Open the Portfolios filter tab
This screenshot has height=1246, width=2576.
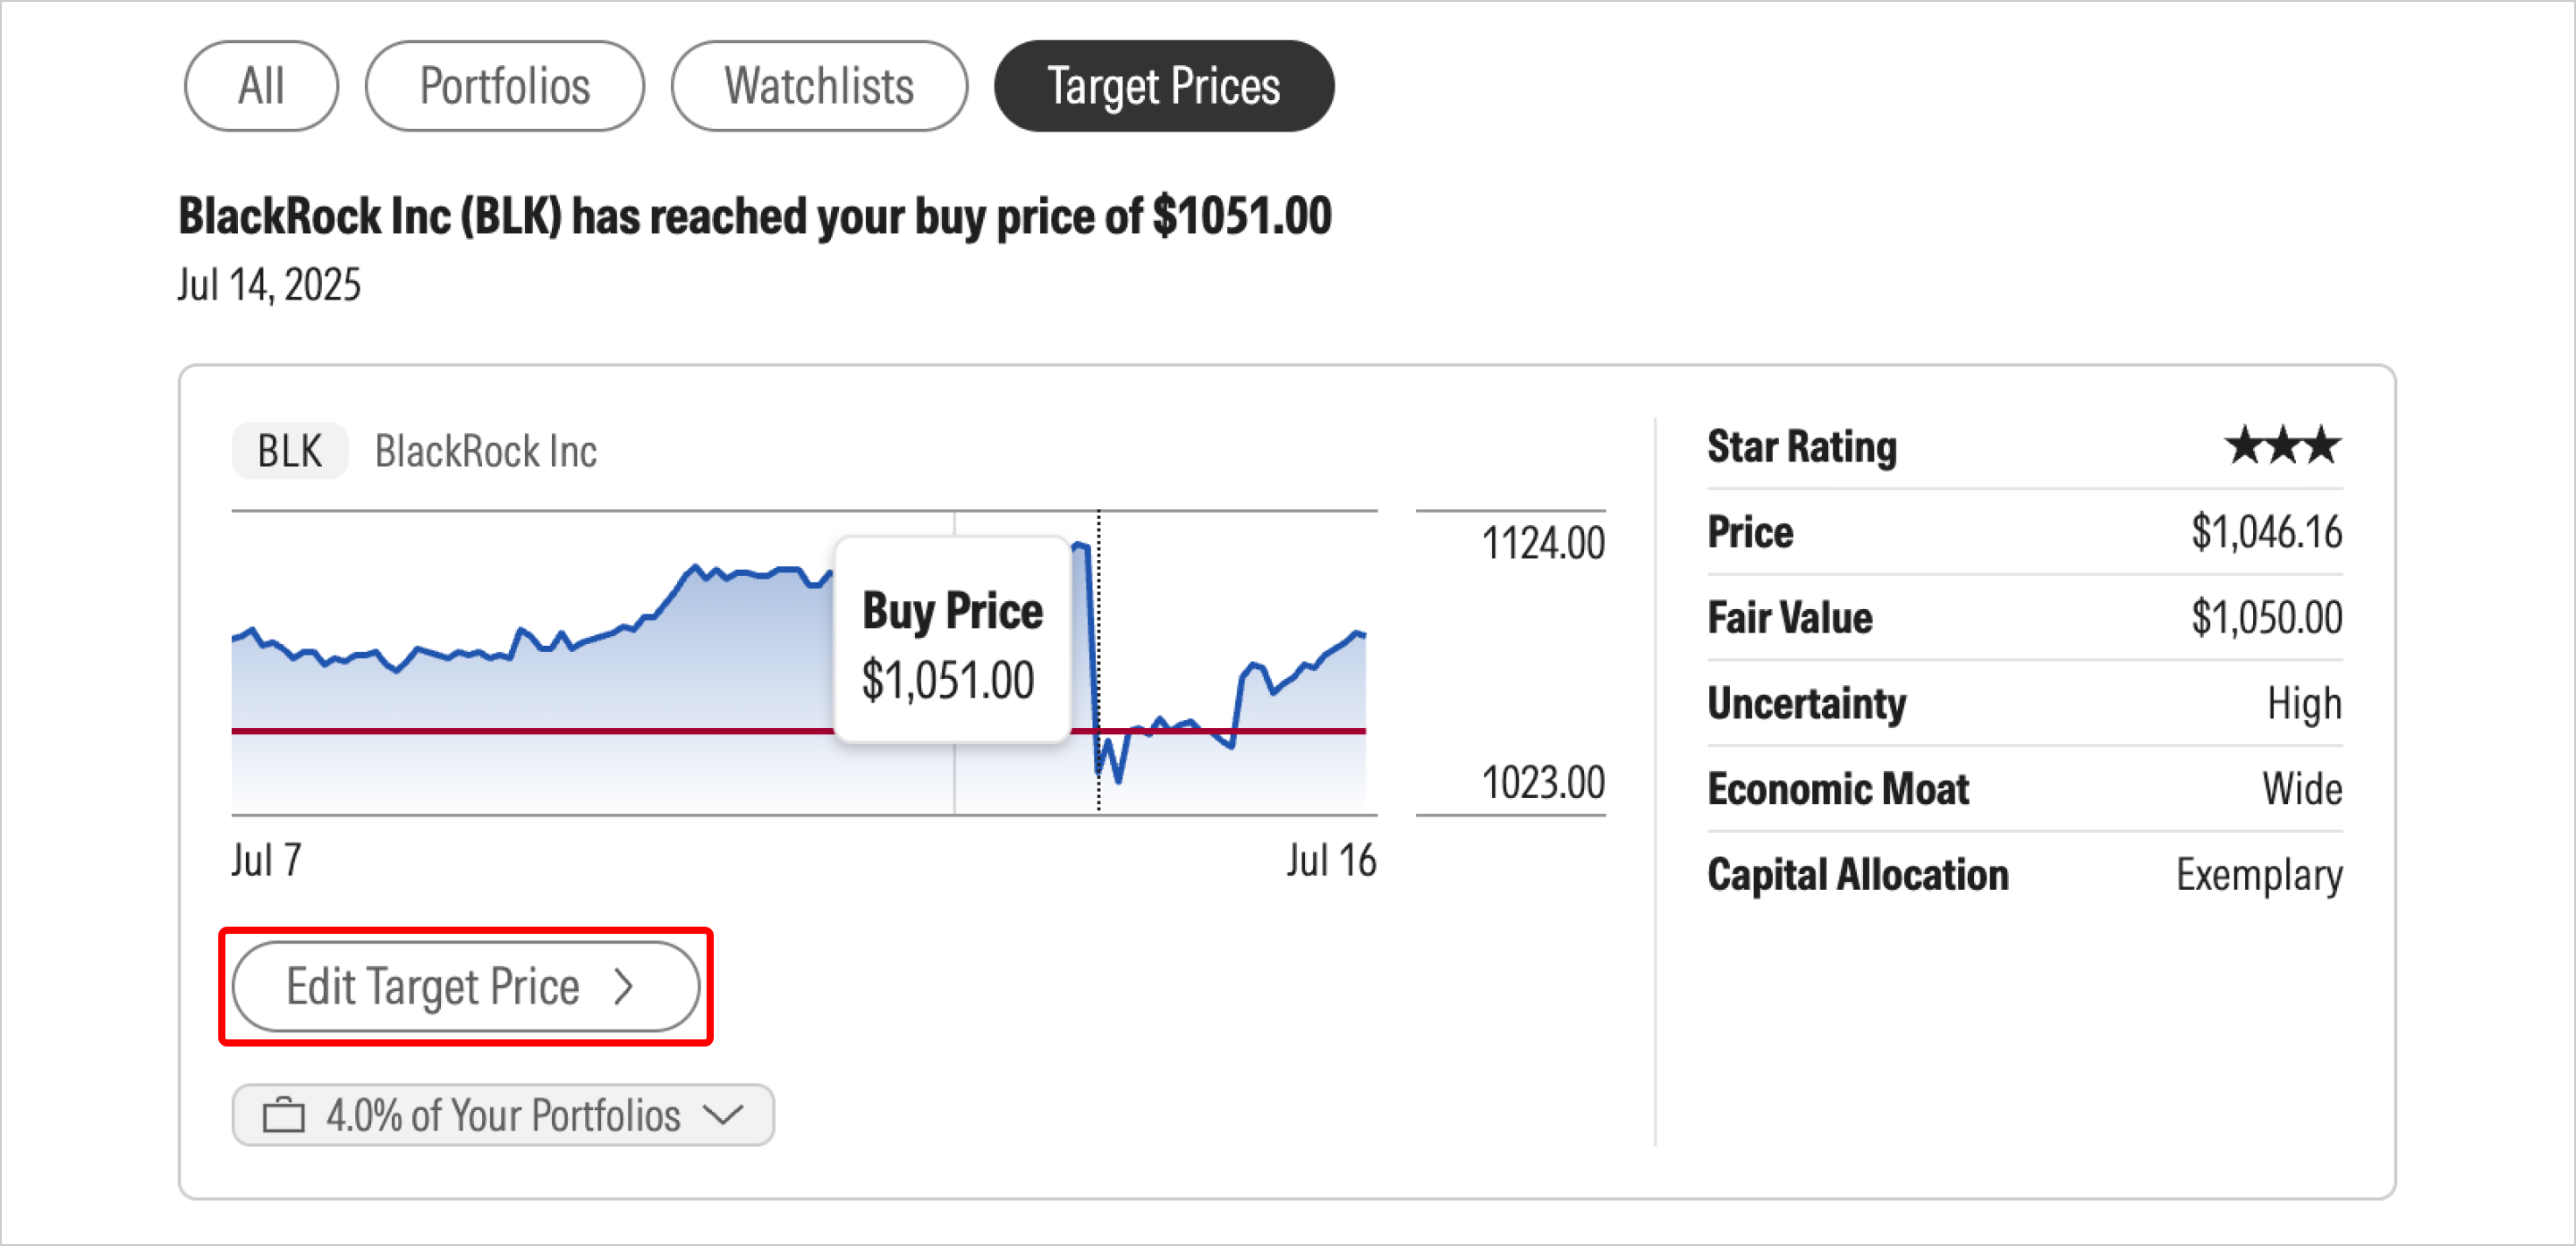click(x=504, y=86)
